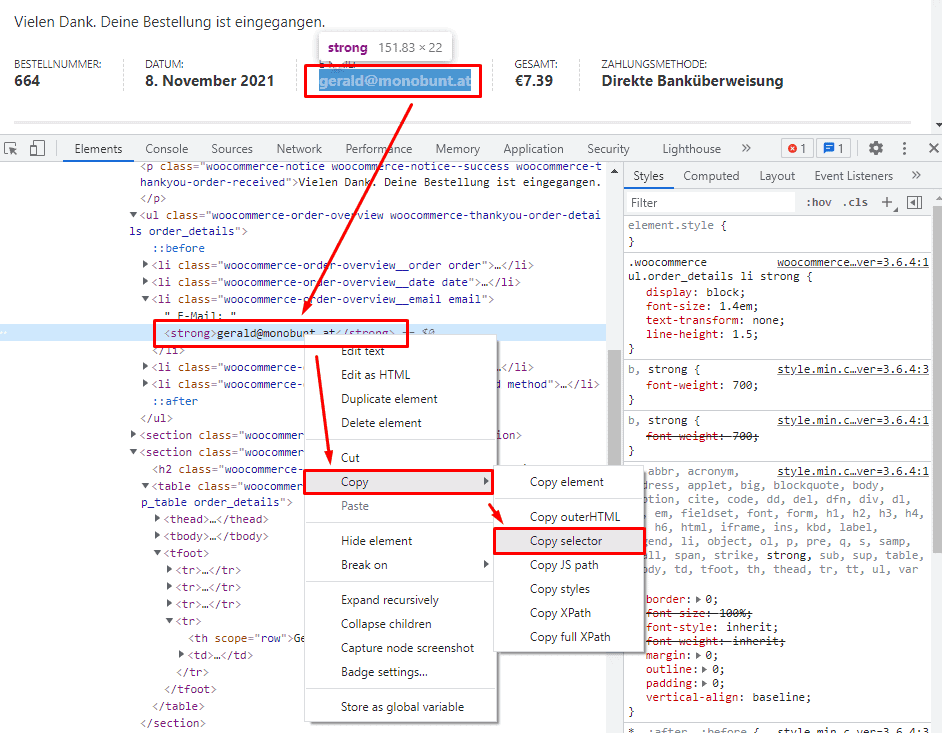Switch to the Event Listeners tab

click(x=854, y=175)
